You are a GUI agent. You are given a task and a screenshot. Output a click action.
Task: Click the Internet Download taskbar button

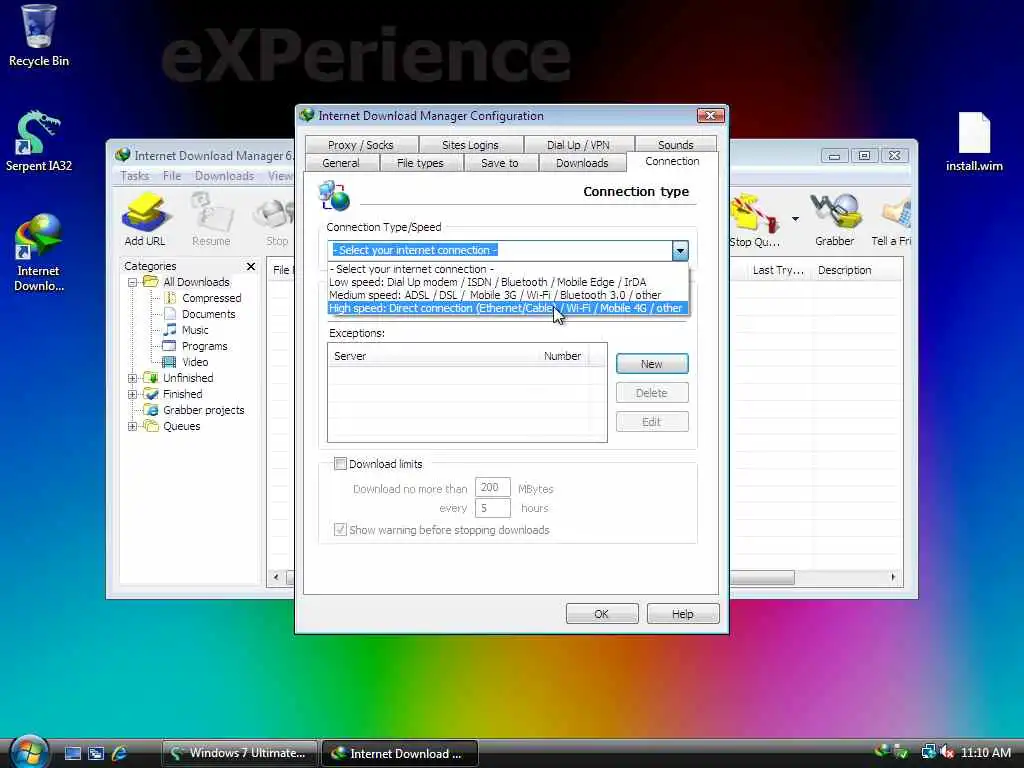coord(400,753)
